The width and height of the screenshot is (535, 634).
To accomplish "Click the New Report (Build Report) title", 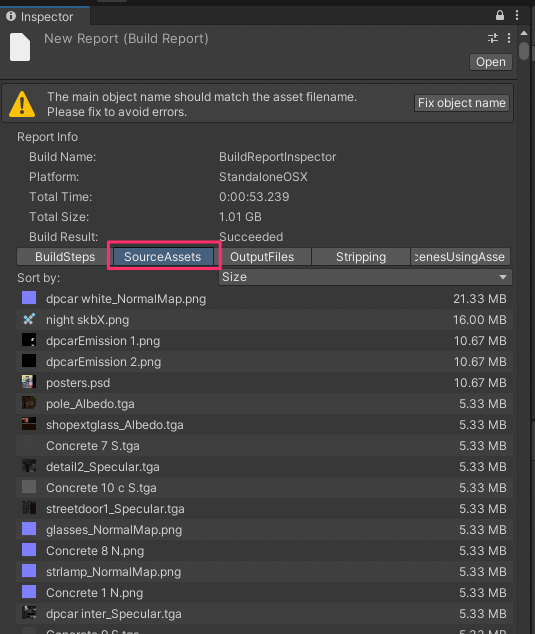I will pyautogui.click(x=126, y=39).
